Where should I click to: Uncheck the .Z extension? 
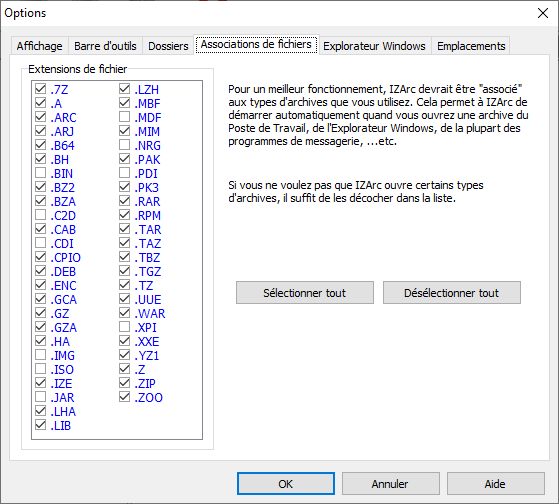pos(124,369)
